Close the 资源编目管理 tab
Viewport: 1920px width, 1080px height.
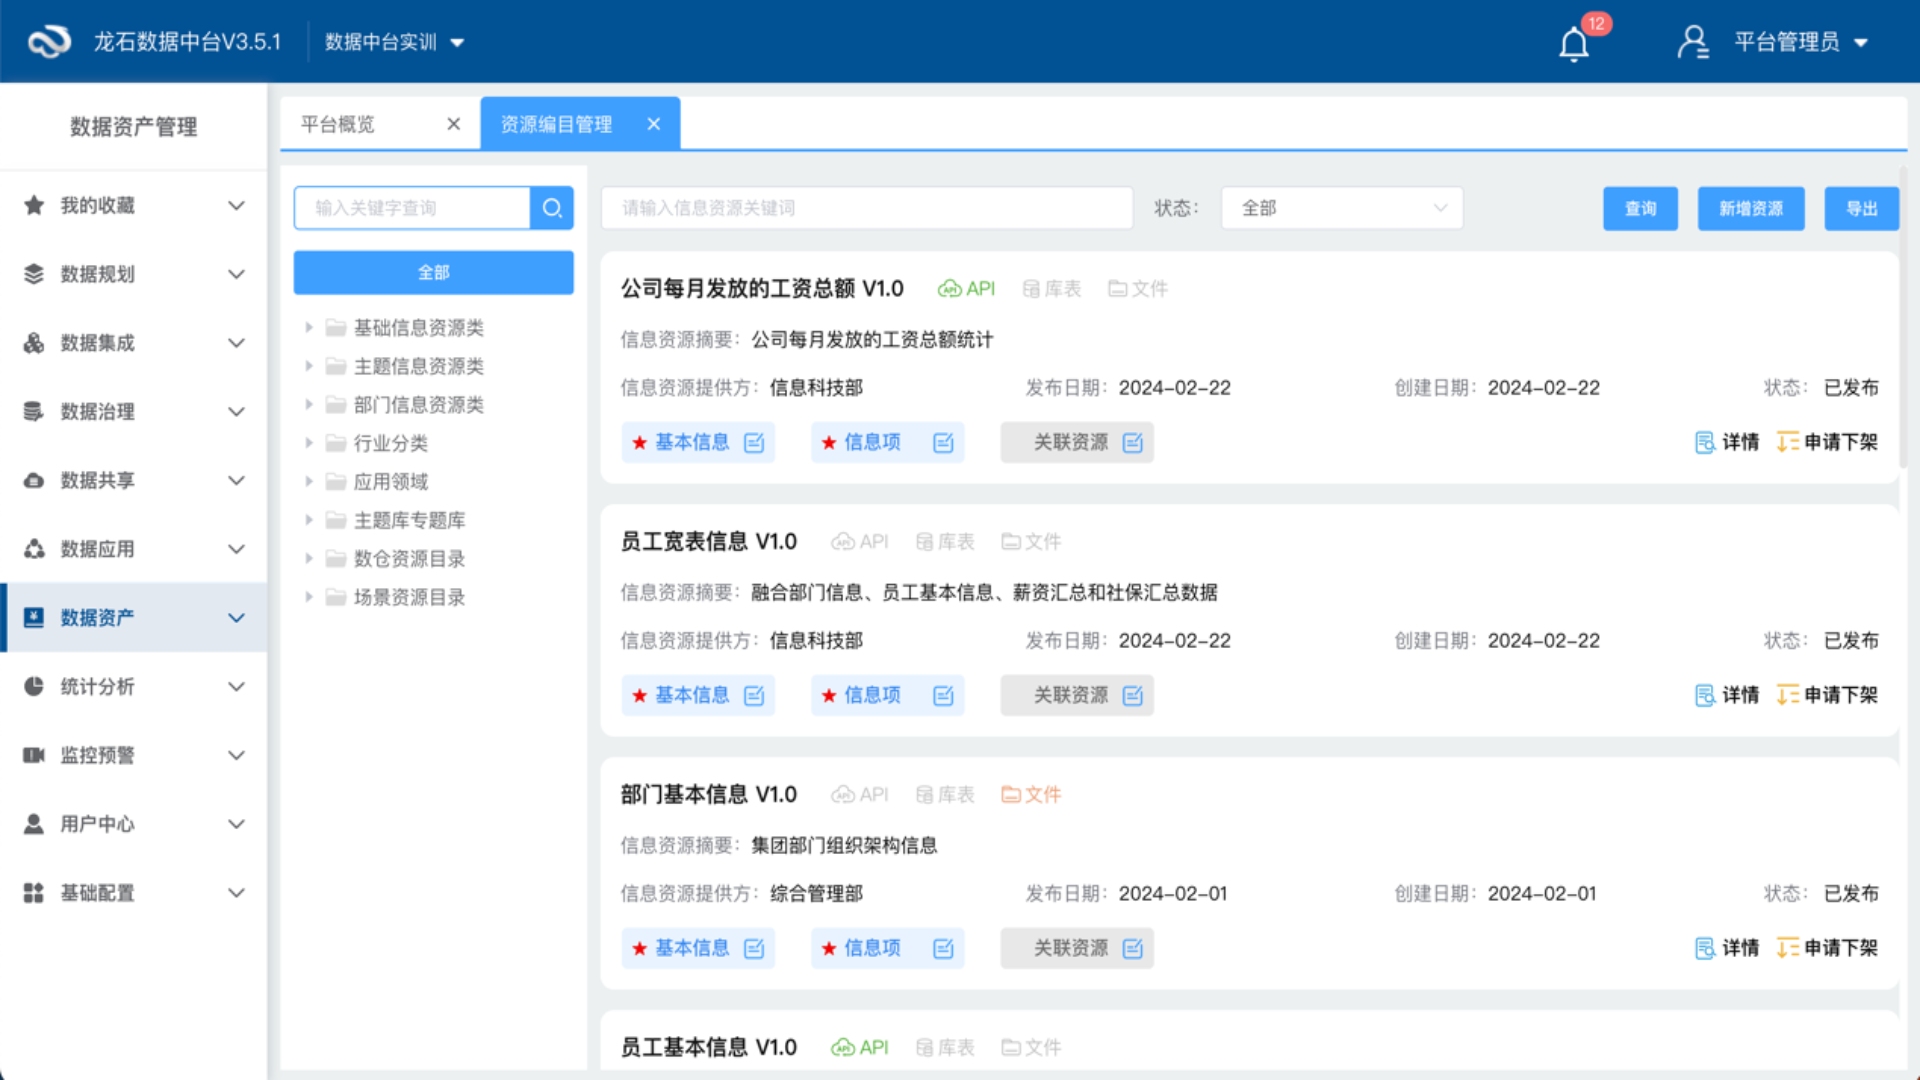click(654, 124)
